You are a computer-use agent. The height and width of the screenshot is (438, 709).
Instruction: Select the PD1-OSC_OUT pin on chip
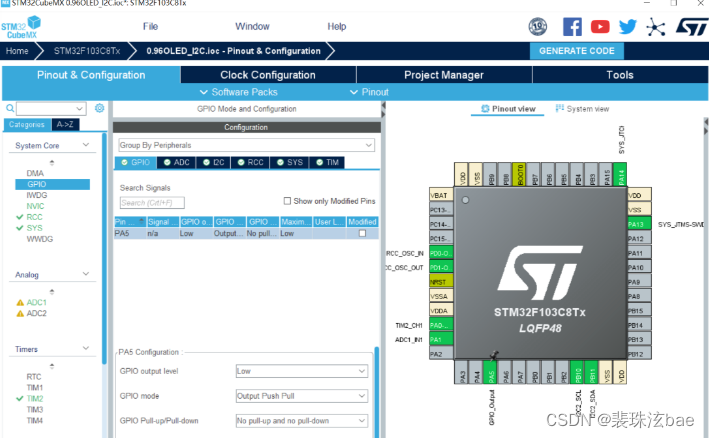[441, 267]
